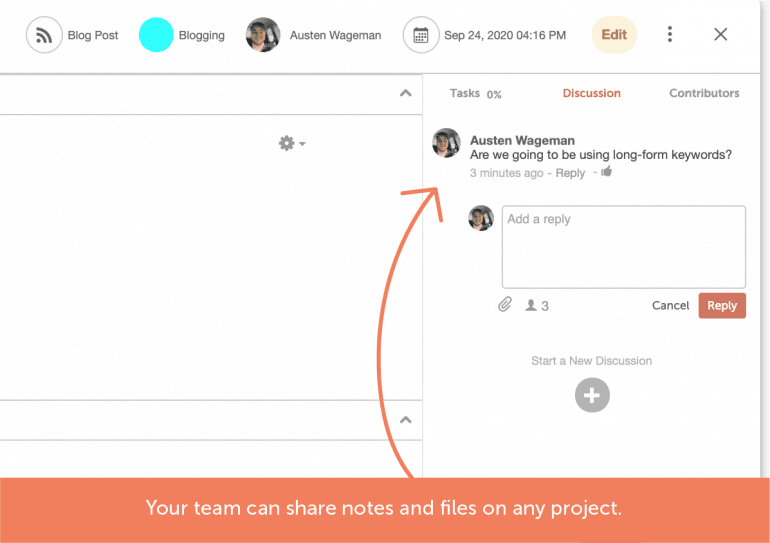Viewport: 770px width, 543px height.
Task: Submit with the red Reply button
Action: pyautogui.click(x=722, y=305)
